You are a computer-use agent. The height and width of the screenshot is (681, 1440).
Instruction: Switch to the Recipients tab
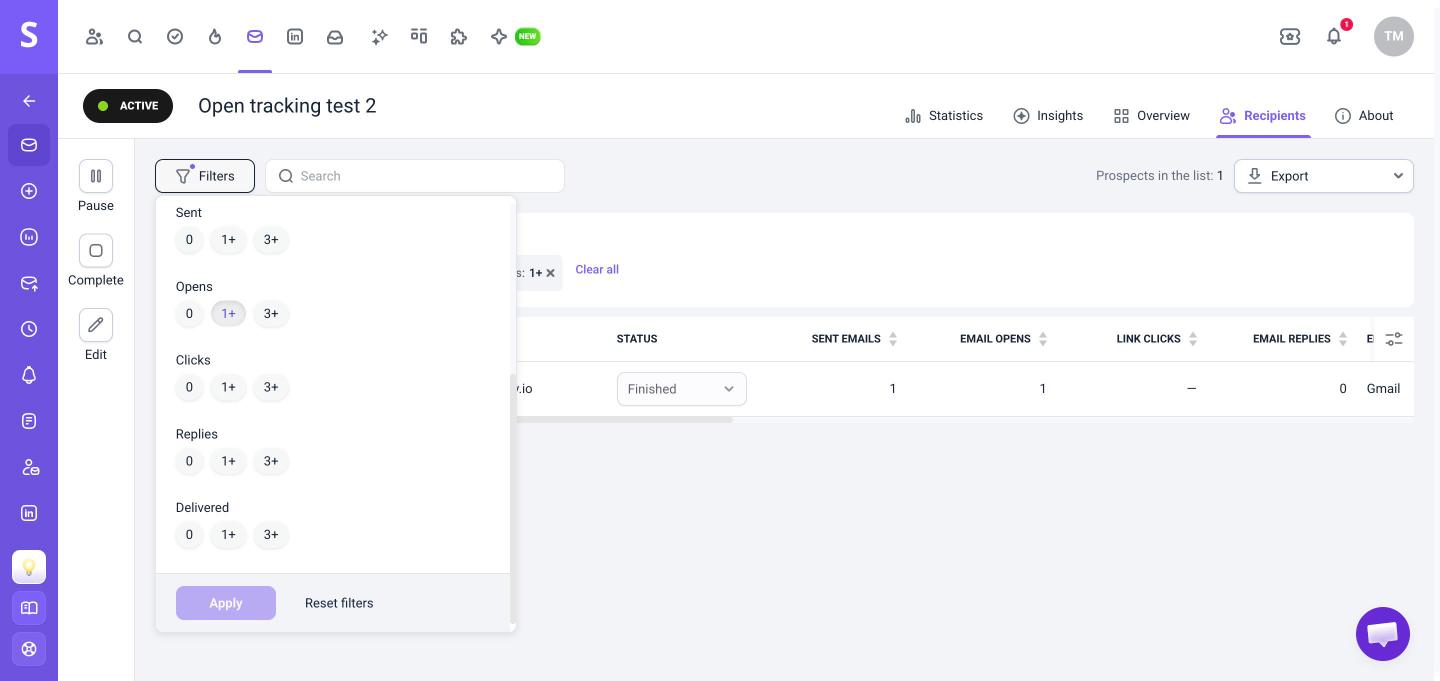click(1263, 116)
